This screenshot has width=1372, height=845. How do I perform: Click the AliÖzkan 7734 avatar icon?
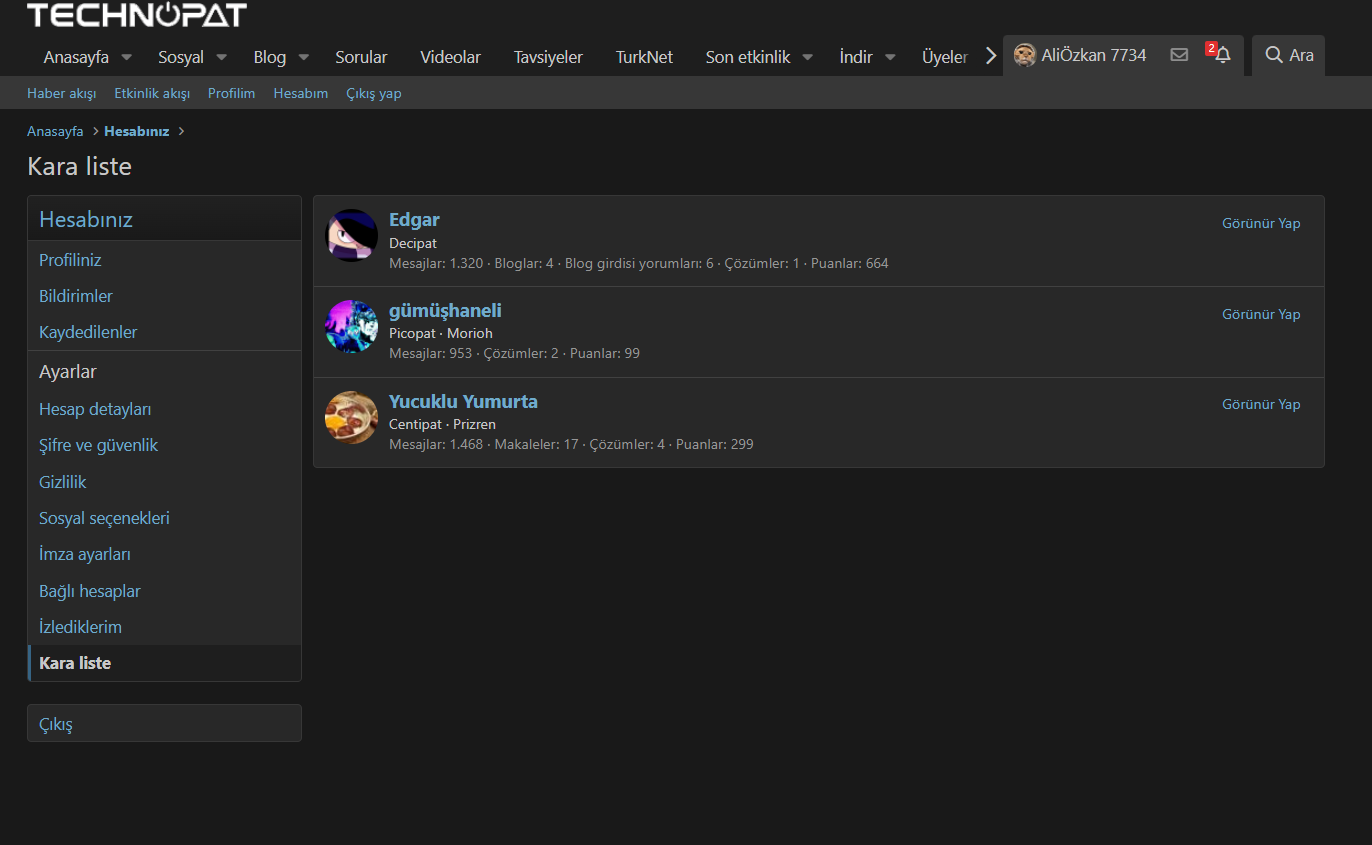[1024, 55]
